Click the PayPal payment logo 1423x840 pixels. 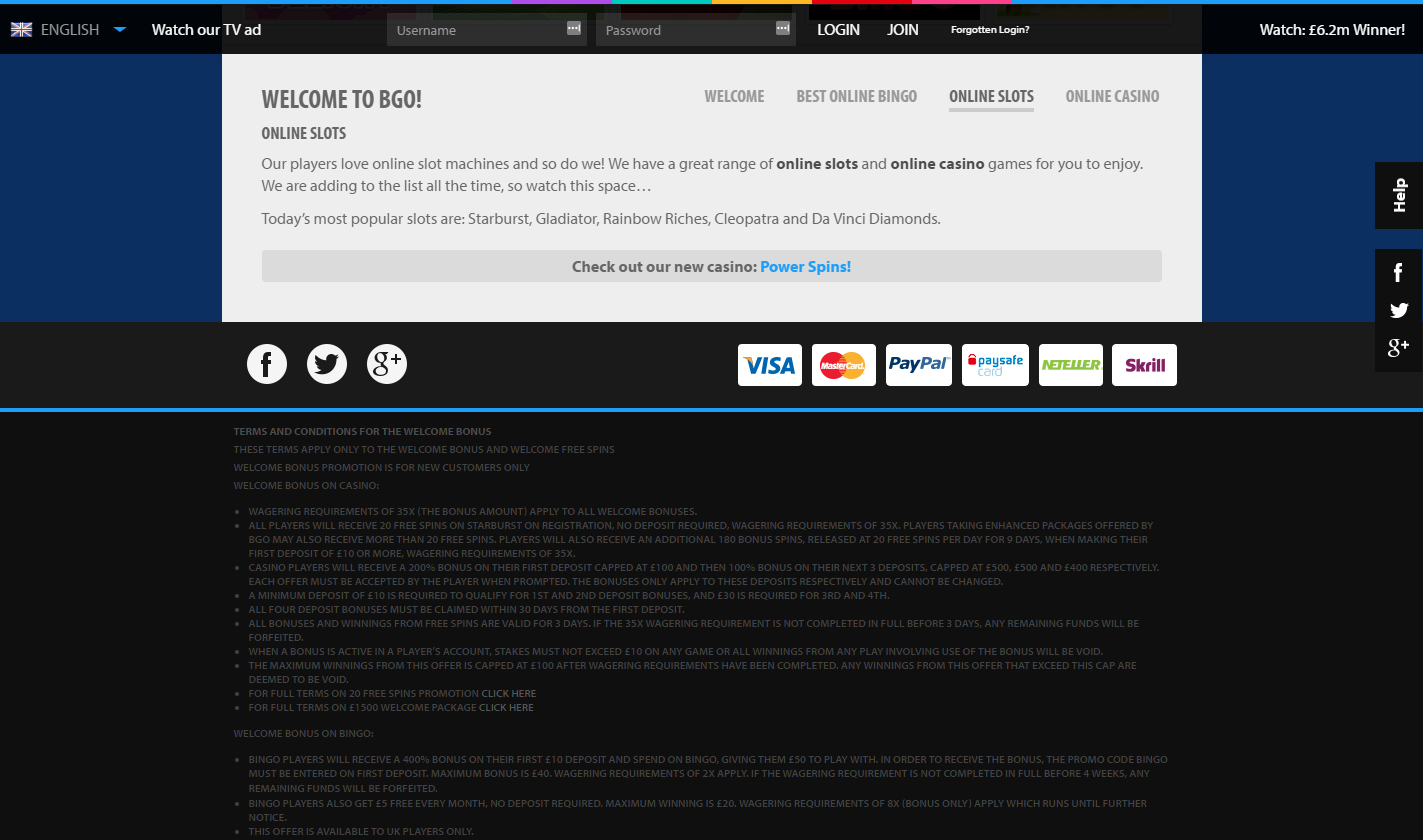pyautogui.click(x=919, y=365)
